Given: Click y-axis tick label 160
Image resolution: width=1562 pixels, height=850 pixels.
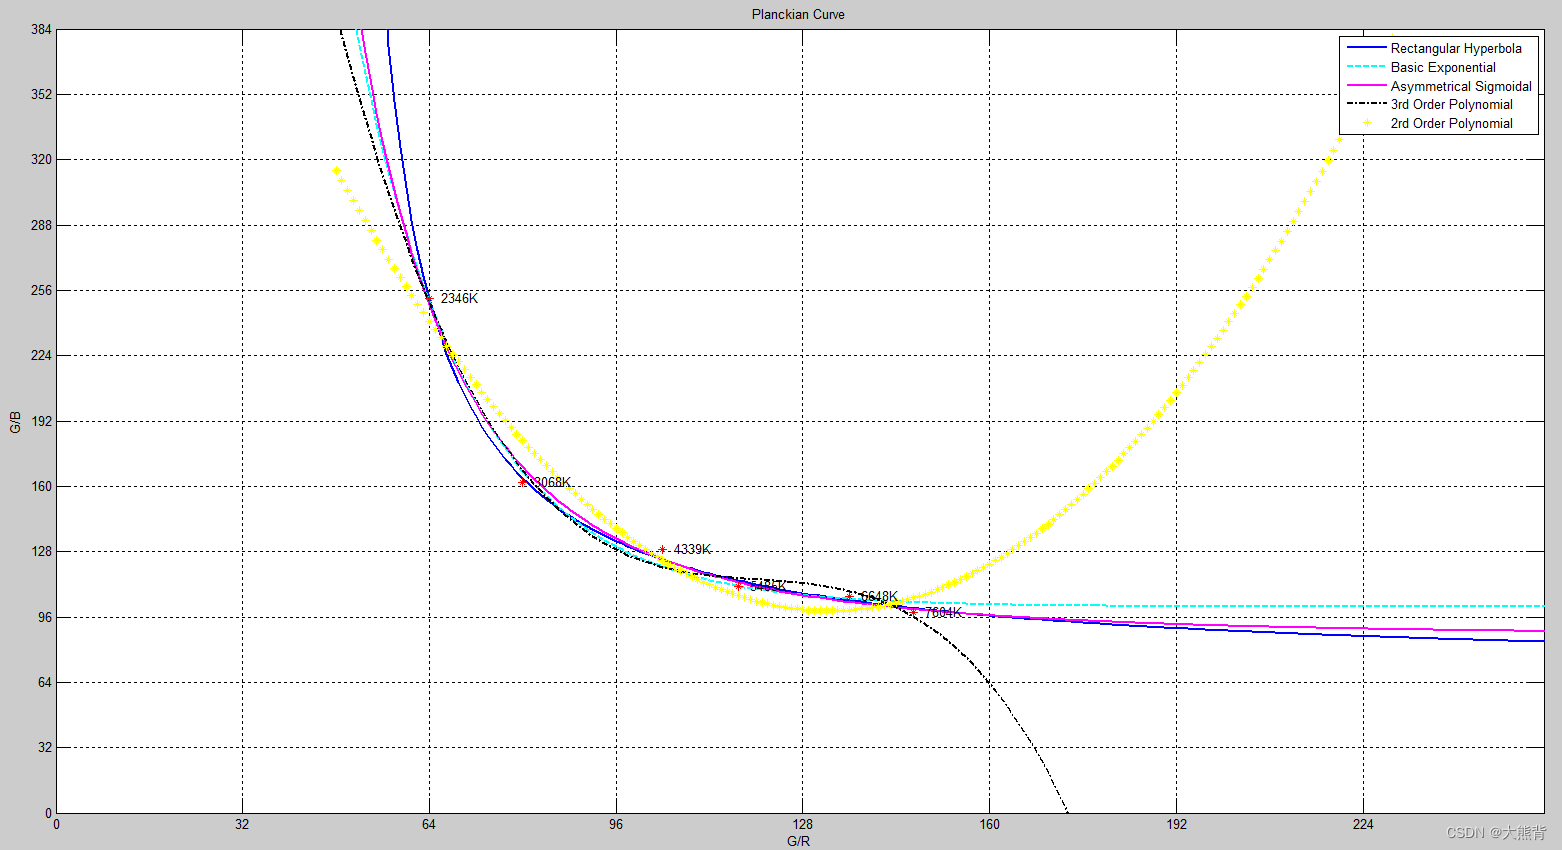Looking at the screenshot, I should 41,486.
